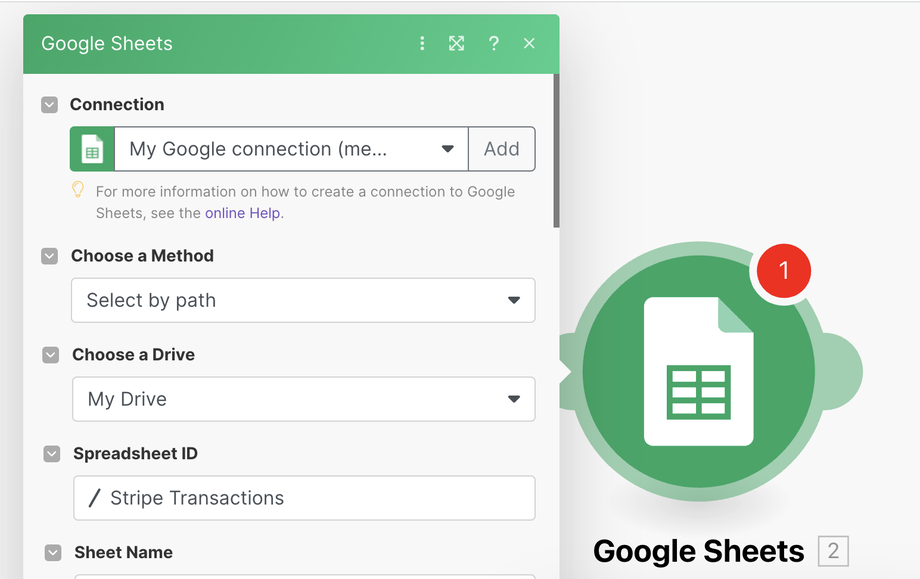
Task: Click the right connector of the Sheets module
Action: pyautogui.click(x=841, y=371)
